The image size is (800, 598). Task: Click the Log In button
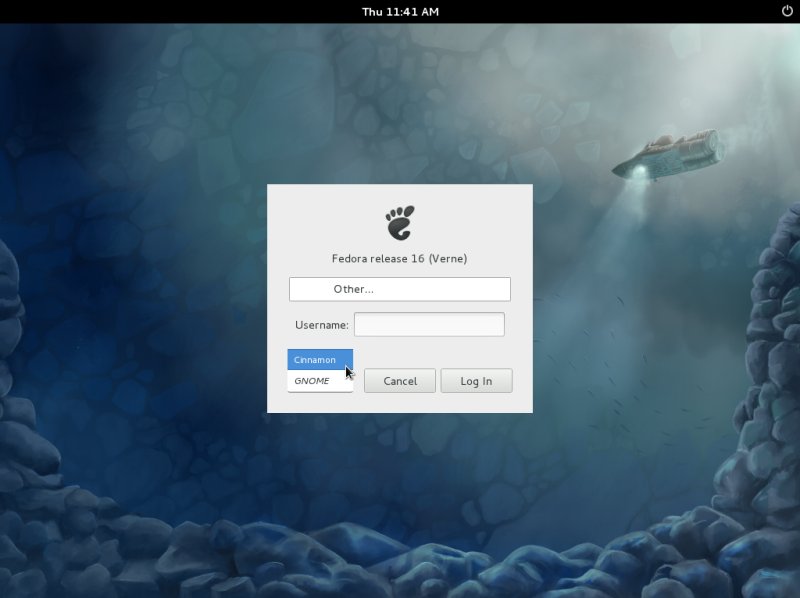pyautogui.click(x=476, y=381)
